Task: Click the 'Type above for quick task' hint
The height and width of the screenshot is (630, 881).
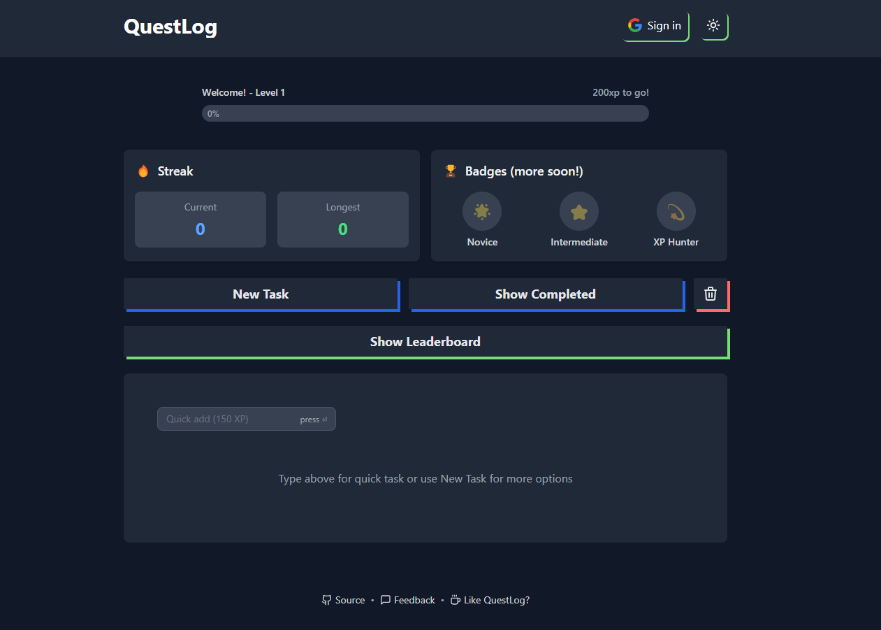Action: 425,479
